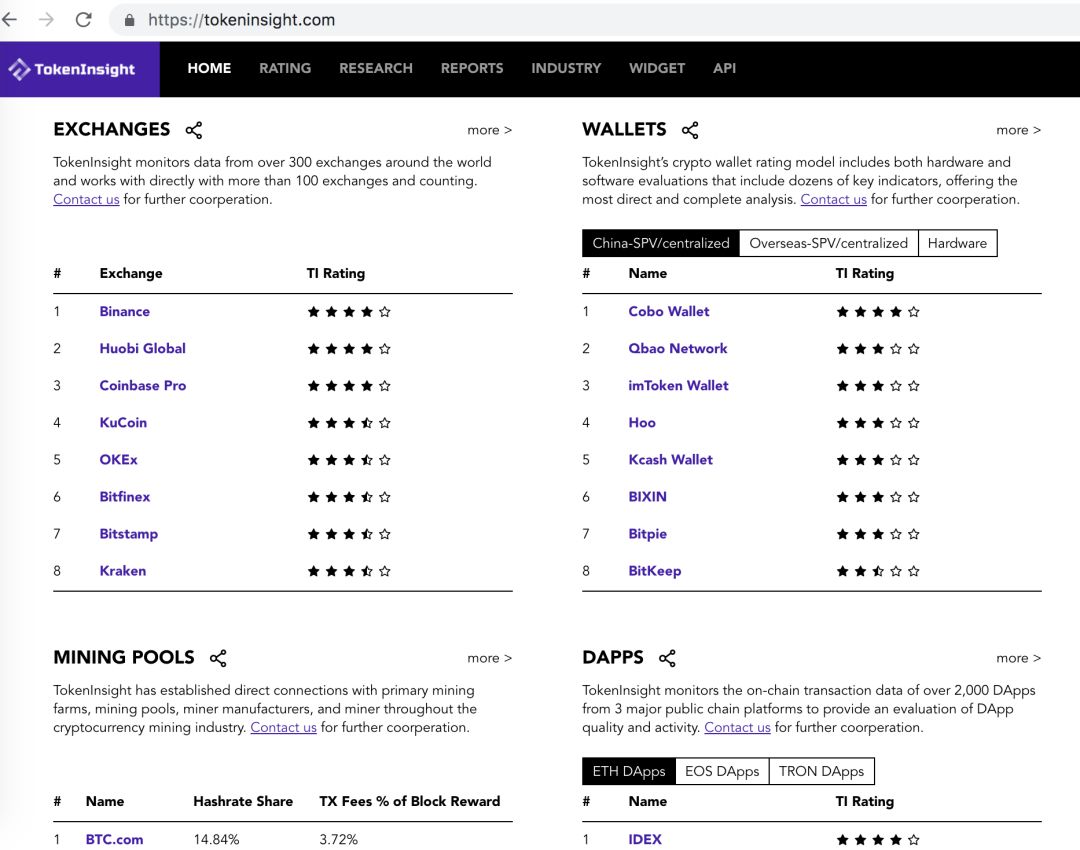Click TI Rating header in Exchanges table
The image size is (1080, 850).
335,273
